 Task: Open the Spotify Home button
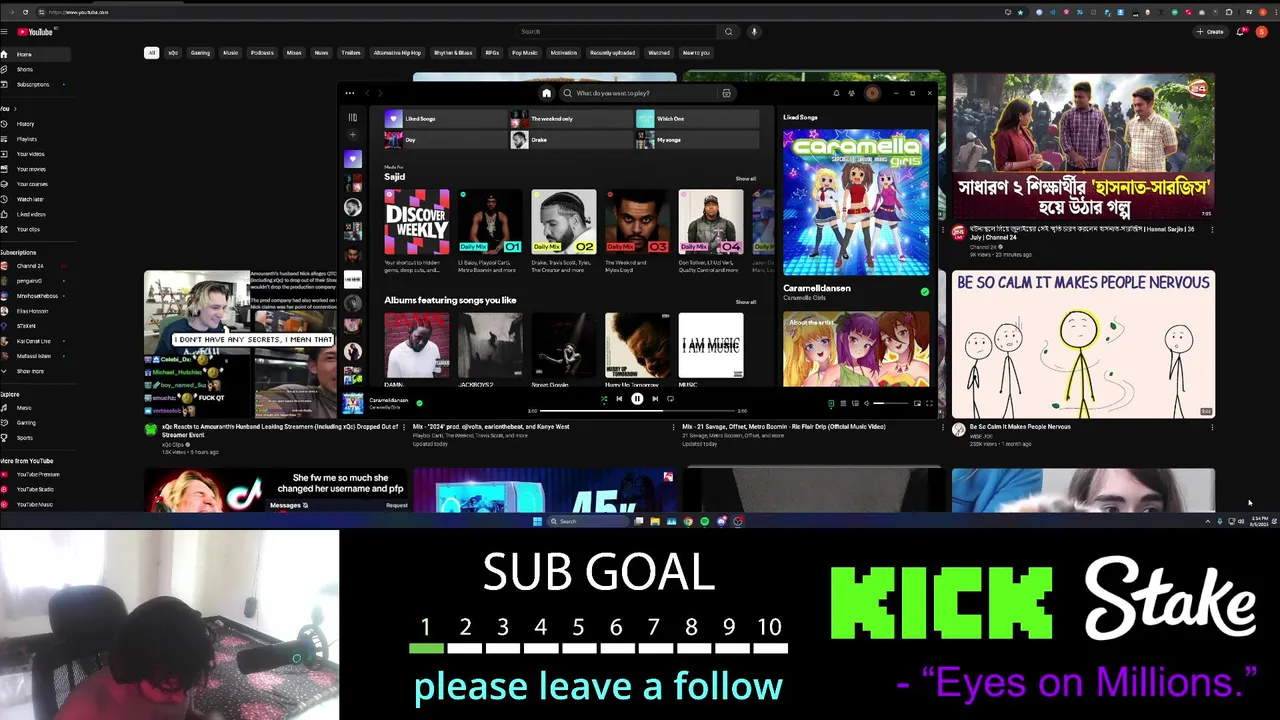click(x=547, y=93)
